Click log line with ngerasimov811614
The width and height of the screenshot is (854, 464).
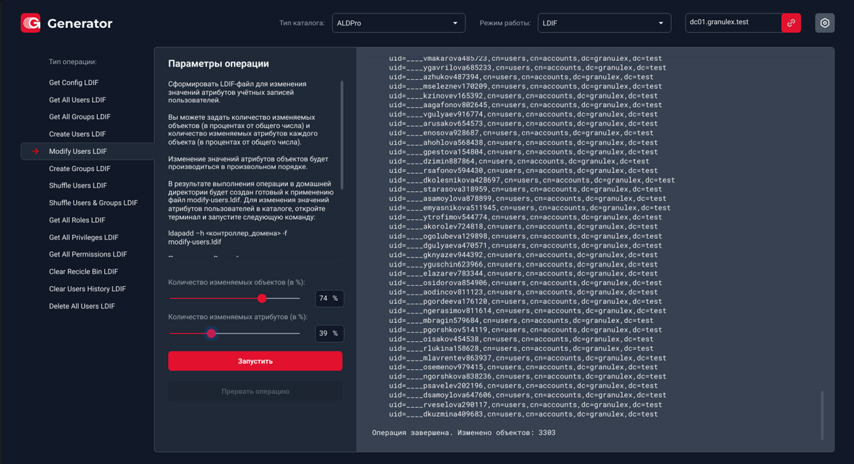pyautogui.click(x=527, y=311)
